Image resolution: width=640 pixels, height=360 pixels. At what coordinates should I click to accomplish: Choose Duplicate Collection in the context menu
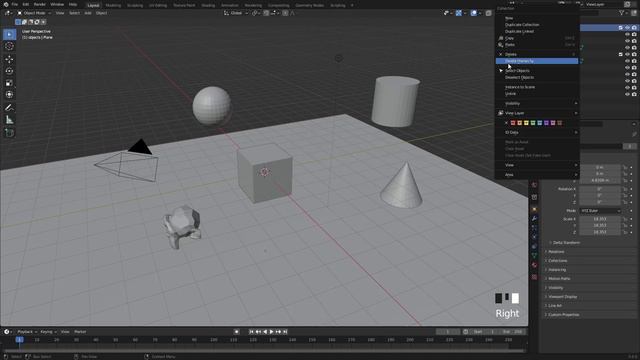522,24
